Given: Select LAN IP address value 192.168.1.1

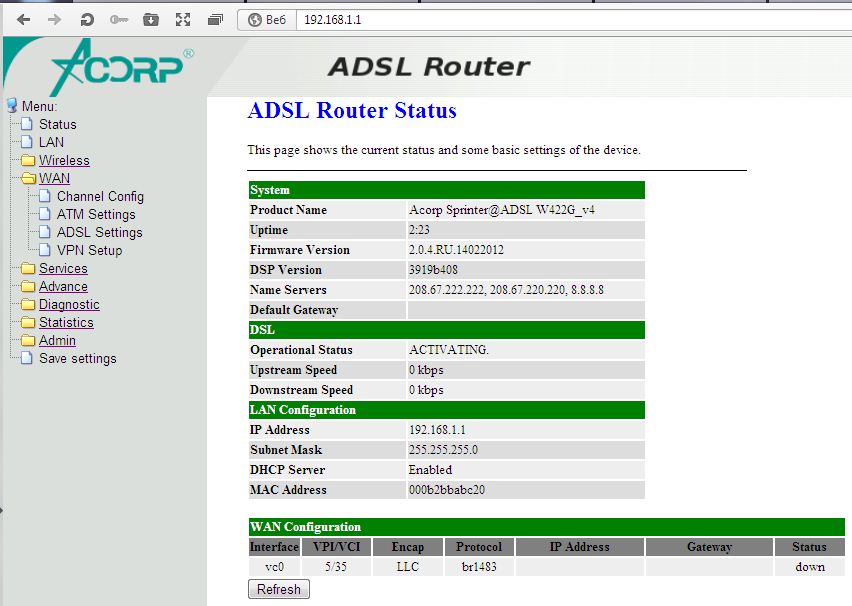Looking at the screenshot, I should pos(437,430).
